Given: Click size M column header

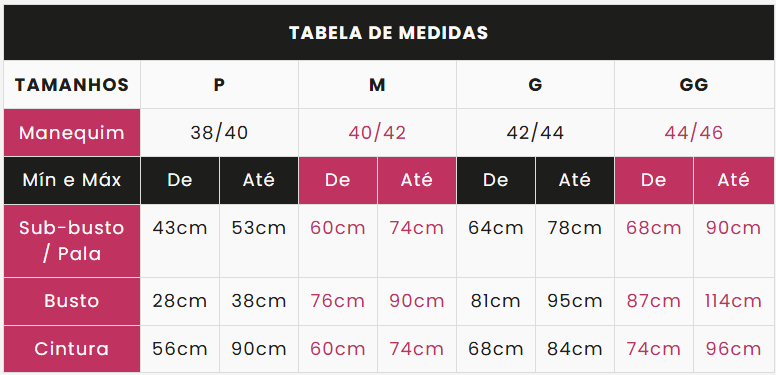Looking at the screenshot, I should [x=377, y=85].
